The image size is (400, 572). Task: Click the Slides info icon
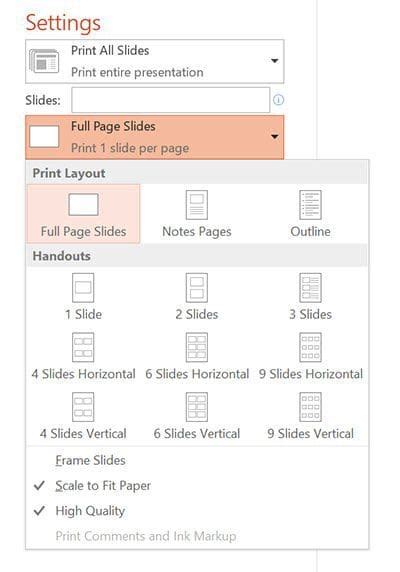coord(278,100)
